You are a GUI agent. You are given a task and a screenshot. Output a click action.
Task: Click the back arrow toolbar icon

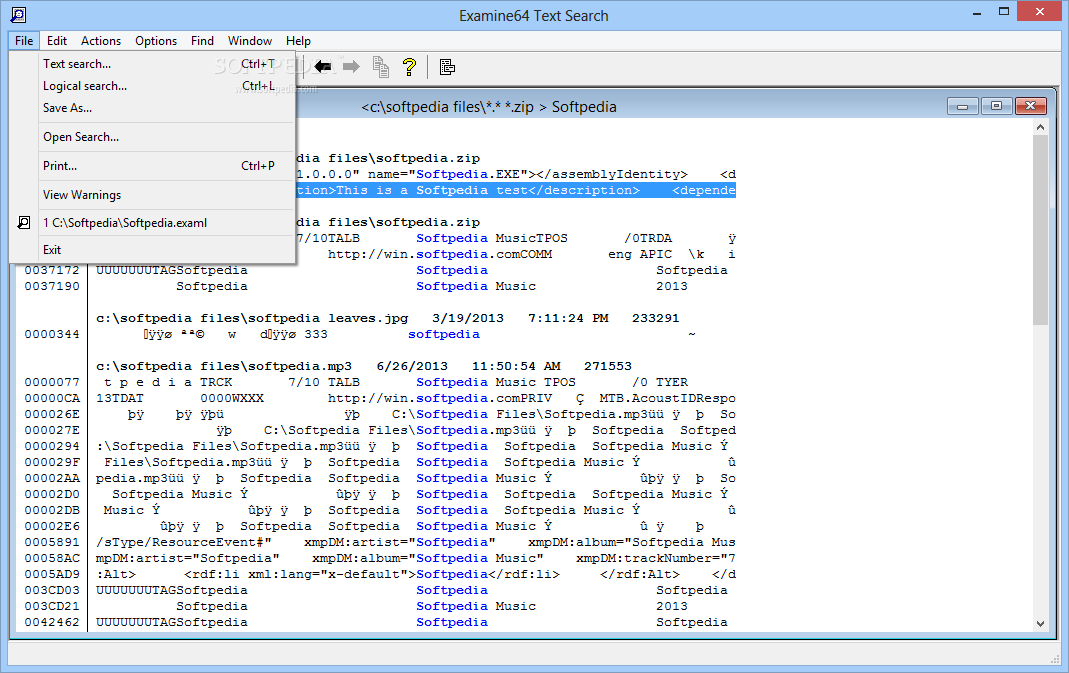(322, 67)
